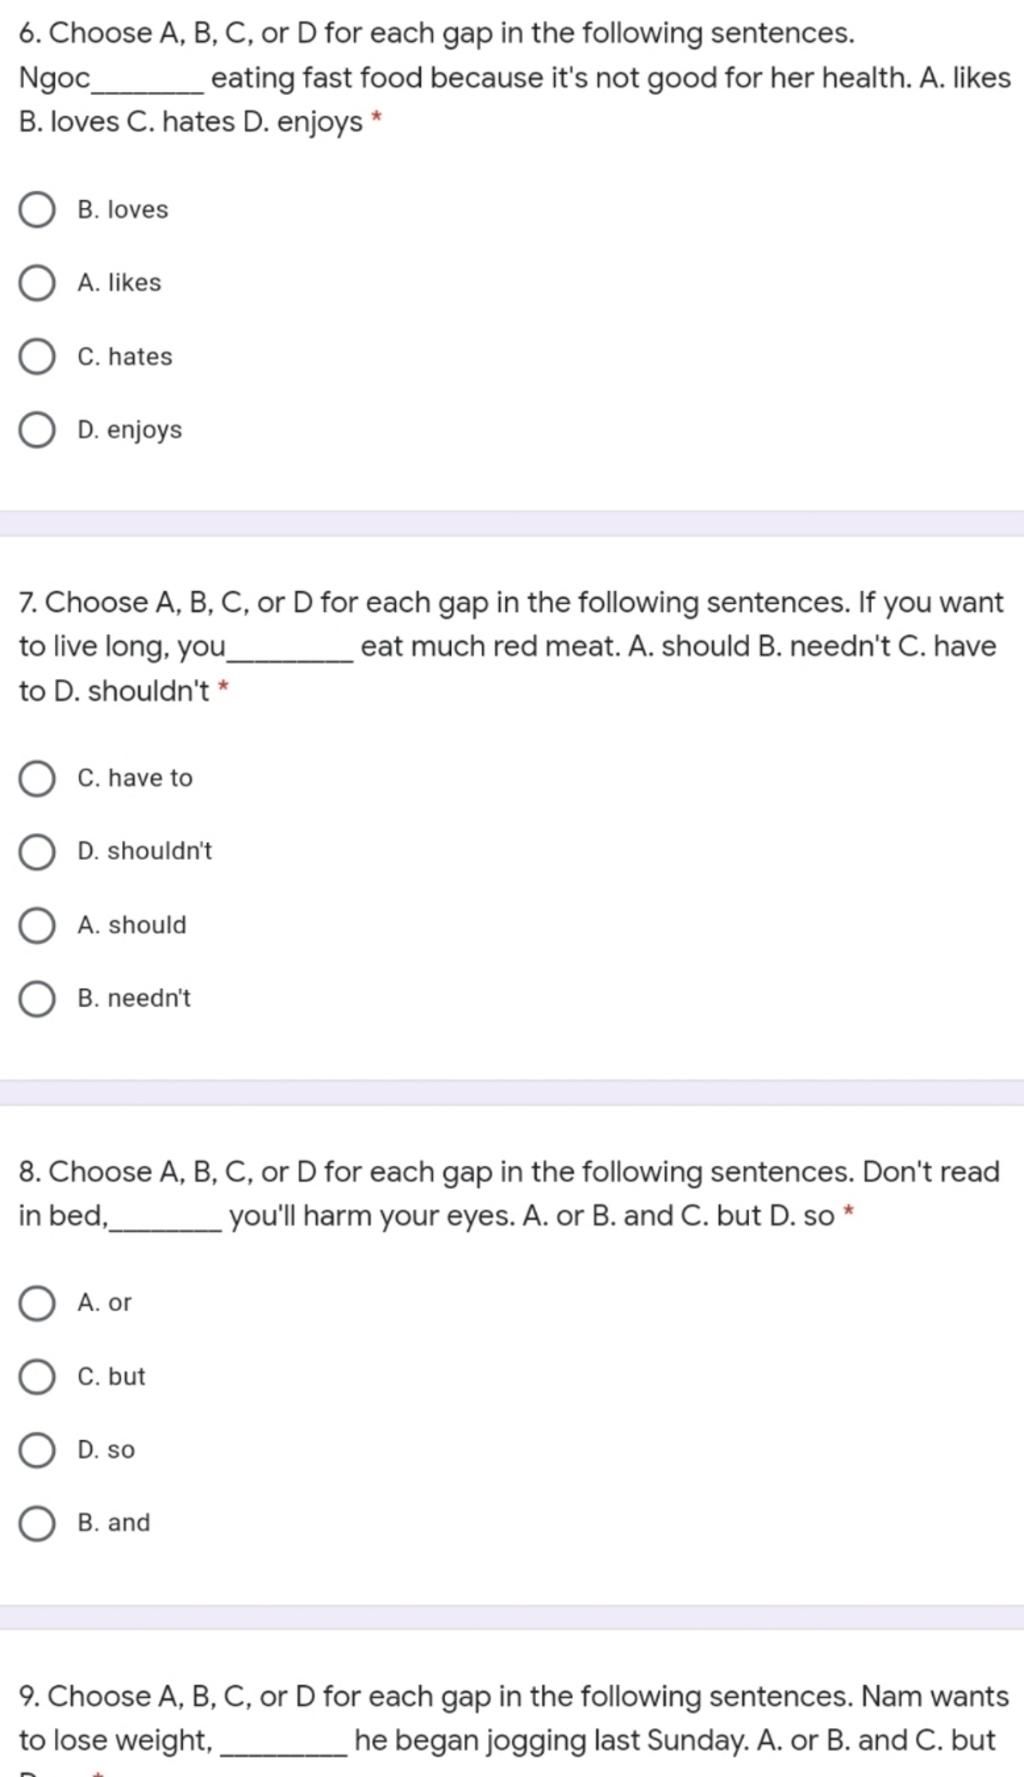Select 'A. should' radio button
The width and height of the screenshot is (1024, 1777).
(37, 925)
